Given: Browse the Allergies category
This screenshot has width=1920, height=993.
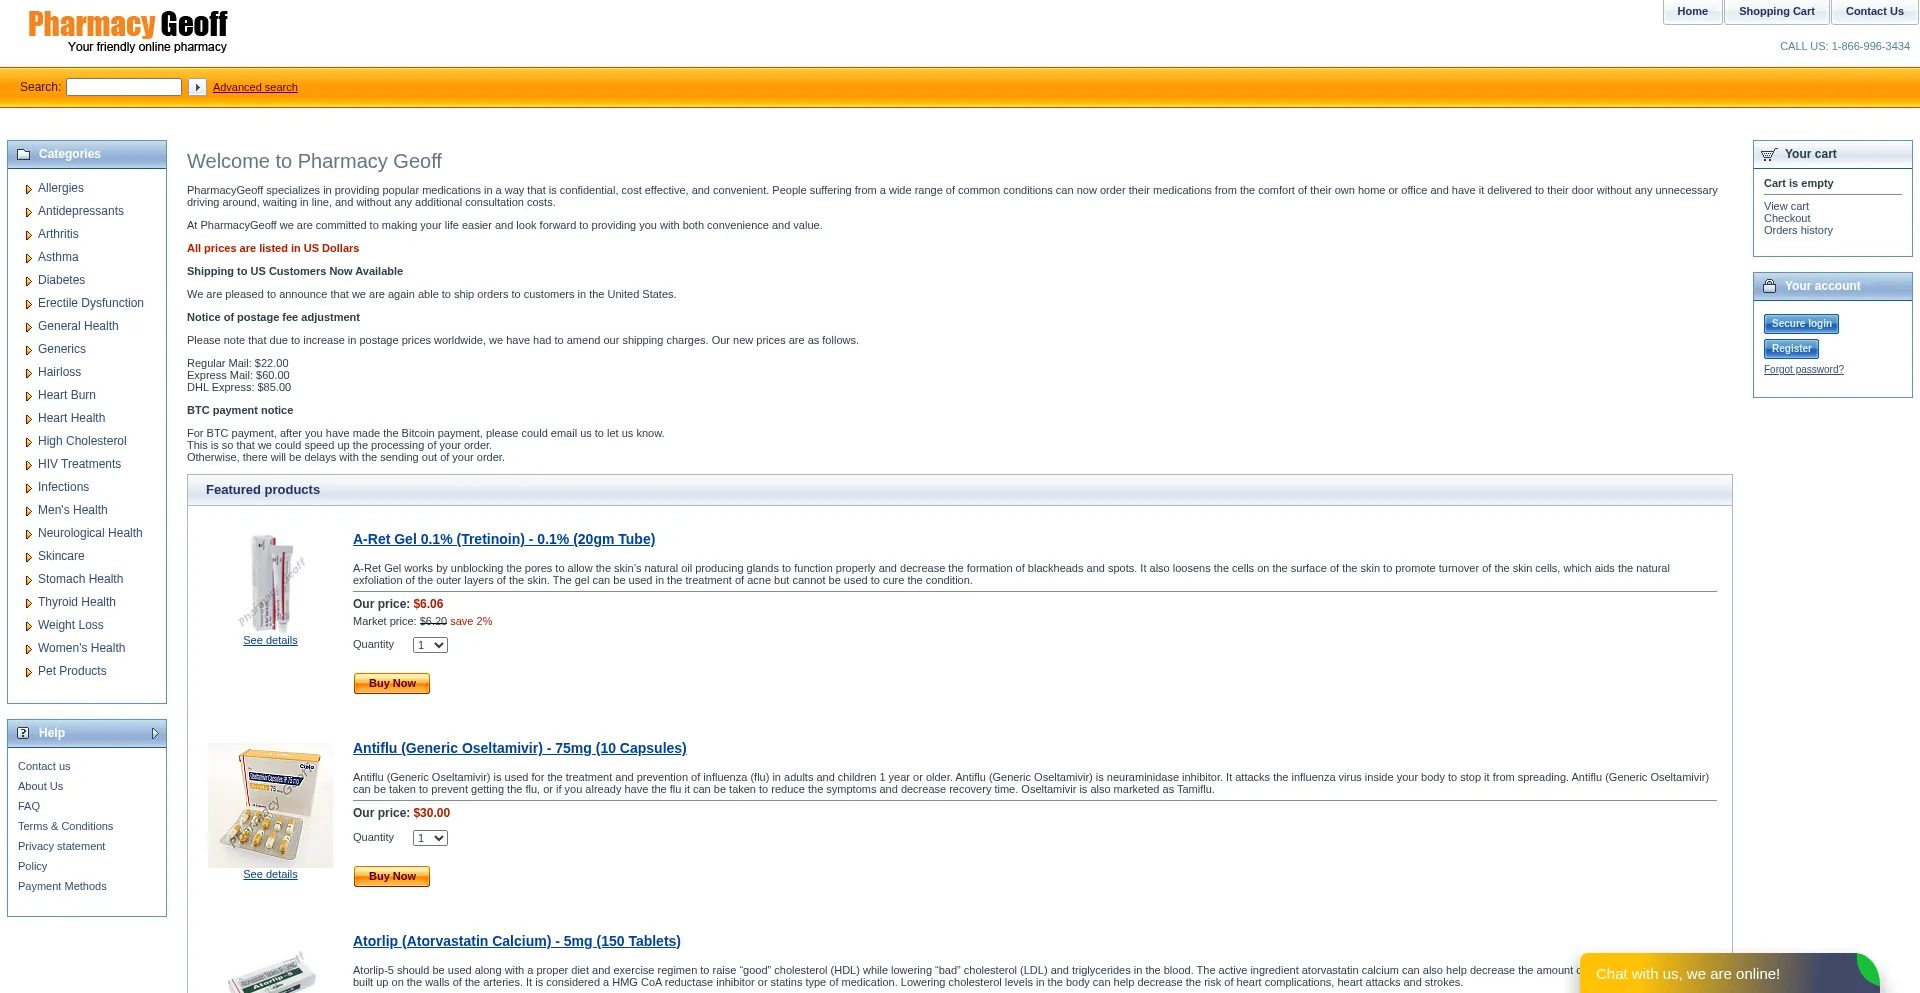Looking at the screenshot, I should point(61,188).
